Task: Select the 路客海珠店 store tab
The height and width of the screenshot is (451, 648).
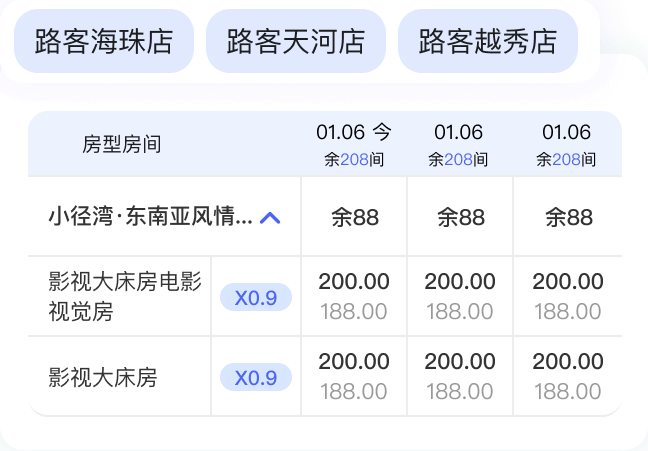Action: point(104,42)
